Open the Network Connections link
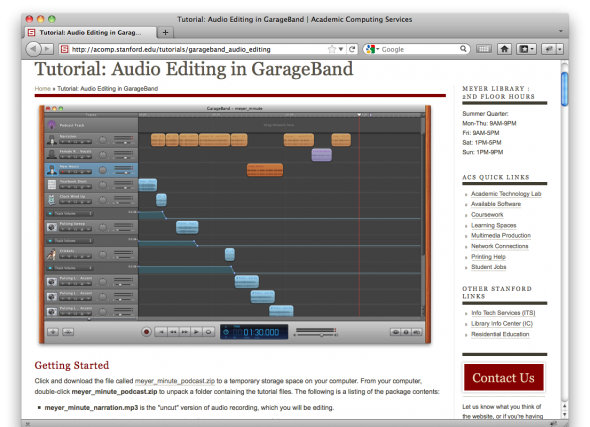This screenshot has height=427, width=590. (x=500, y=246)
